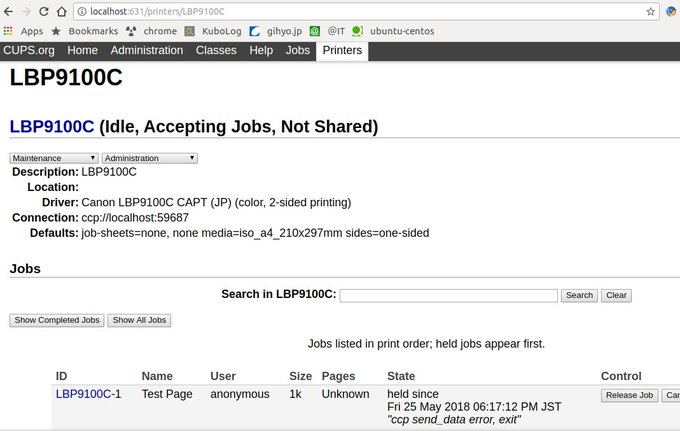Open the CUPS.org menu item
Image resolution: width=680 pixels, height=431 pixels.
pyautogui.click(x=29, y=50)
